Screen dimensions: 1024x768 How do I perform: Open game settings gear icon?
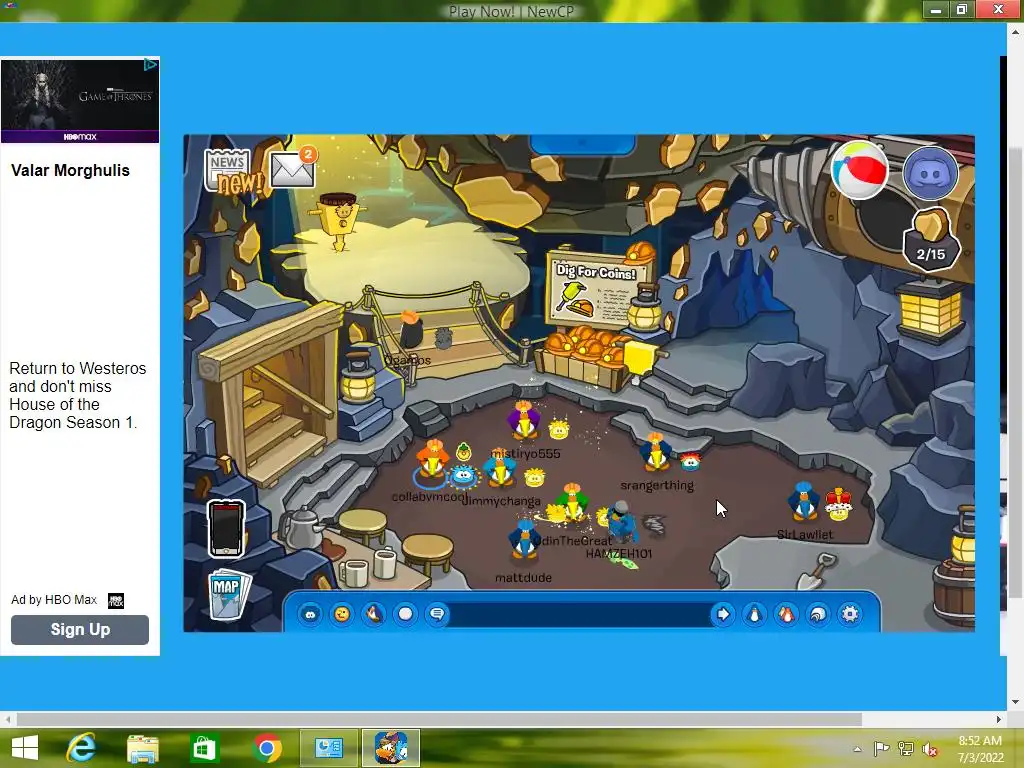click(850, 614)
